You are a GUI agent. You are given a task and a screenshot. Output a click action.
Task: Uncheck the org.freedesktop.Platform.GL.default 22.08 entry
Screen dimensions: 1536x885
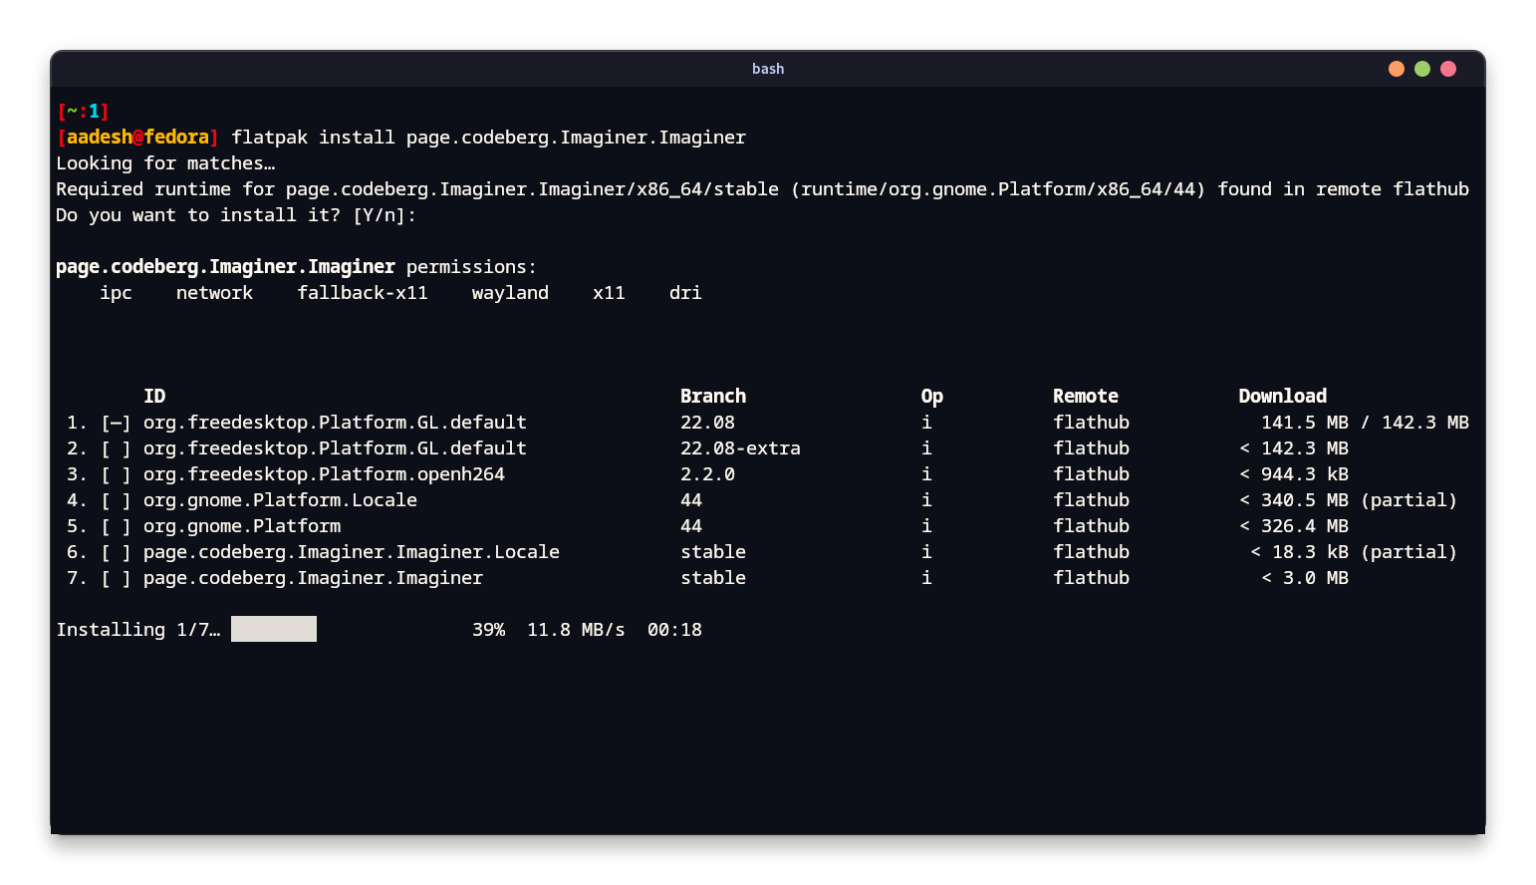pos(115,422)
